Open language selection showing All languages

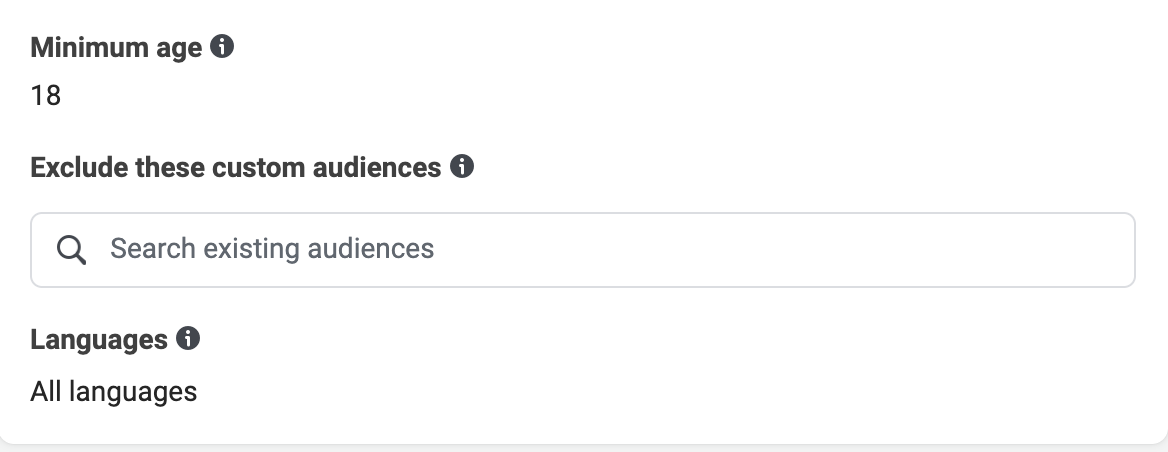tap(114, 391)
